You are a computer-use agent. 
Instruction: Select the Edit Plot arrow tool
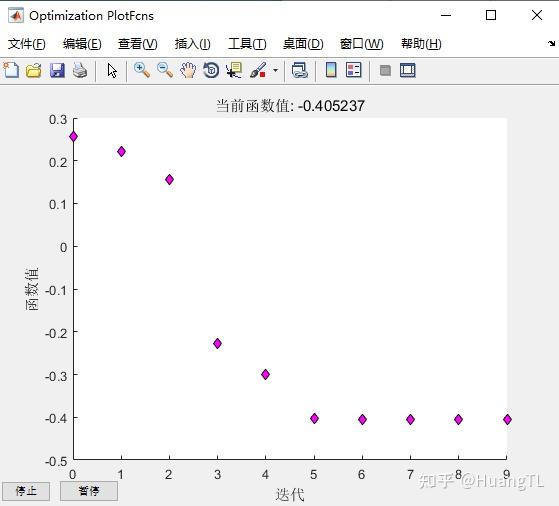pos(112,70)
